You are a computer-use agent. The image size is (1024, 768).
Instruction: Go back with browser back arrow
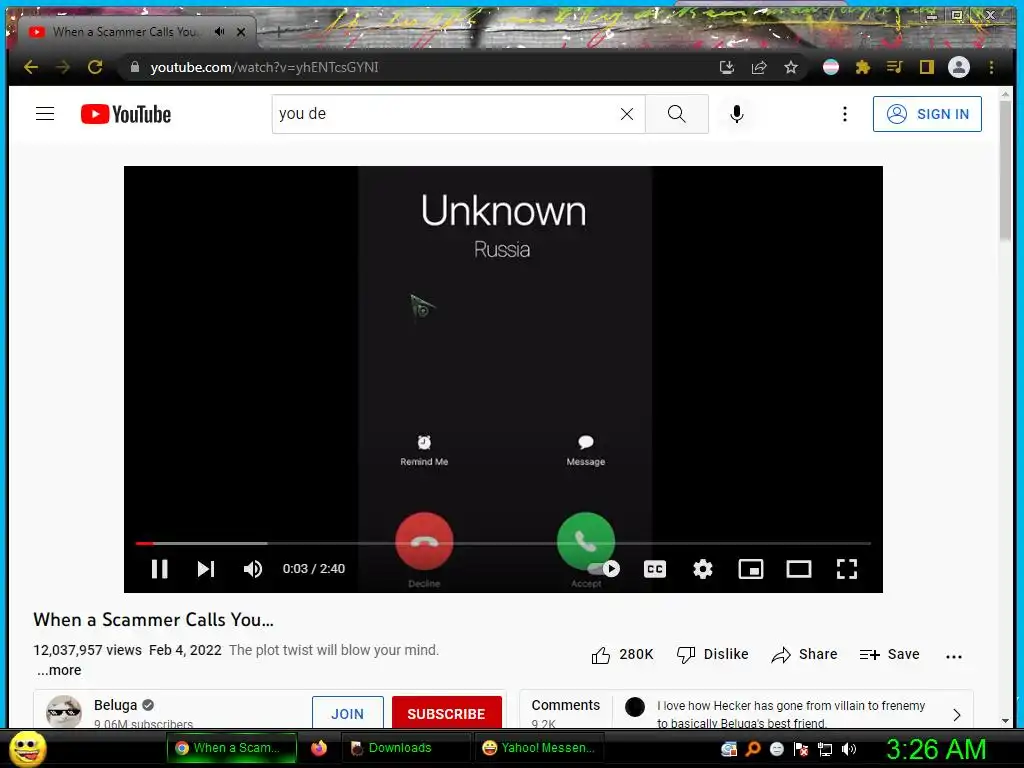click(31, 67)
